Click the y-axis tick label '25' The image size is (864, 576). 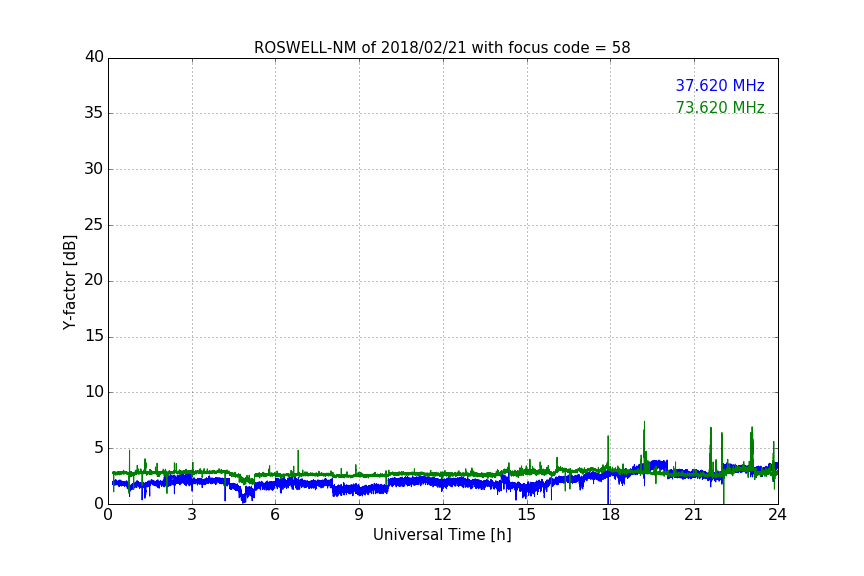click(94, 224)
